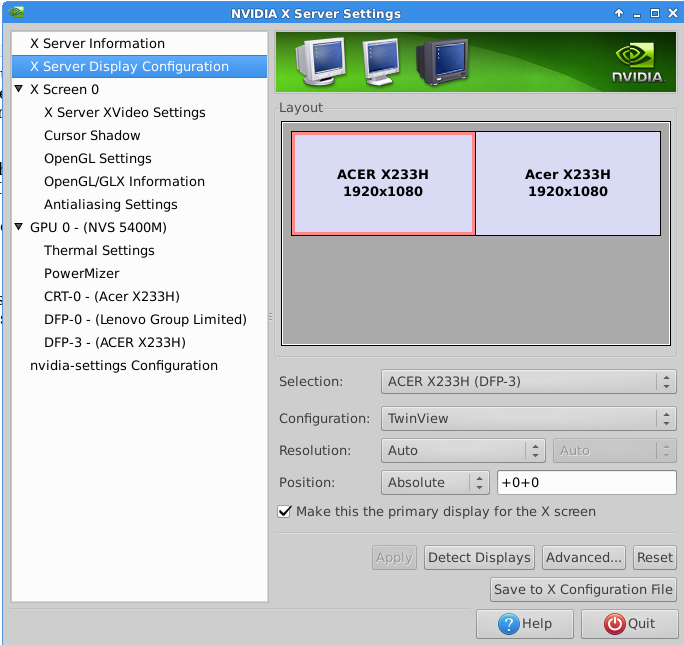Click Save to X Configuration File

(583, 590)
